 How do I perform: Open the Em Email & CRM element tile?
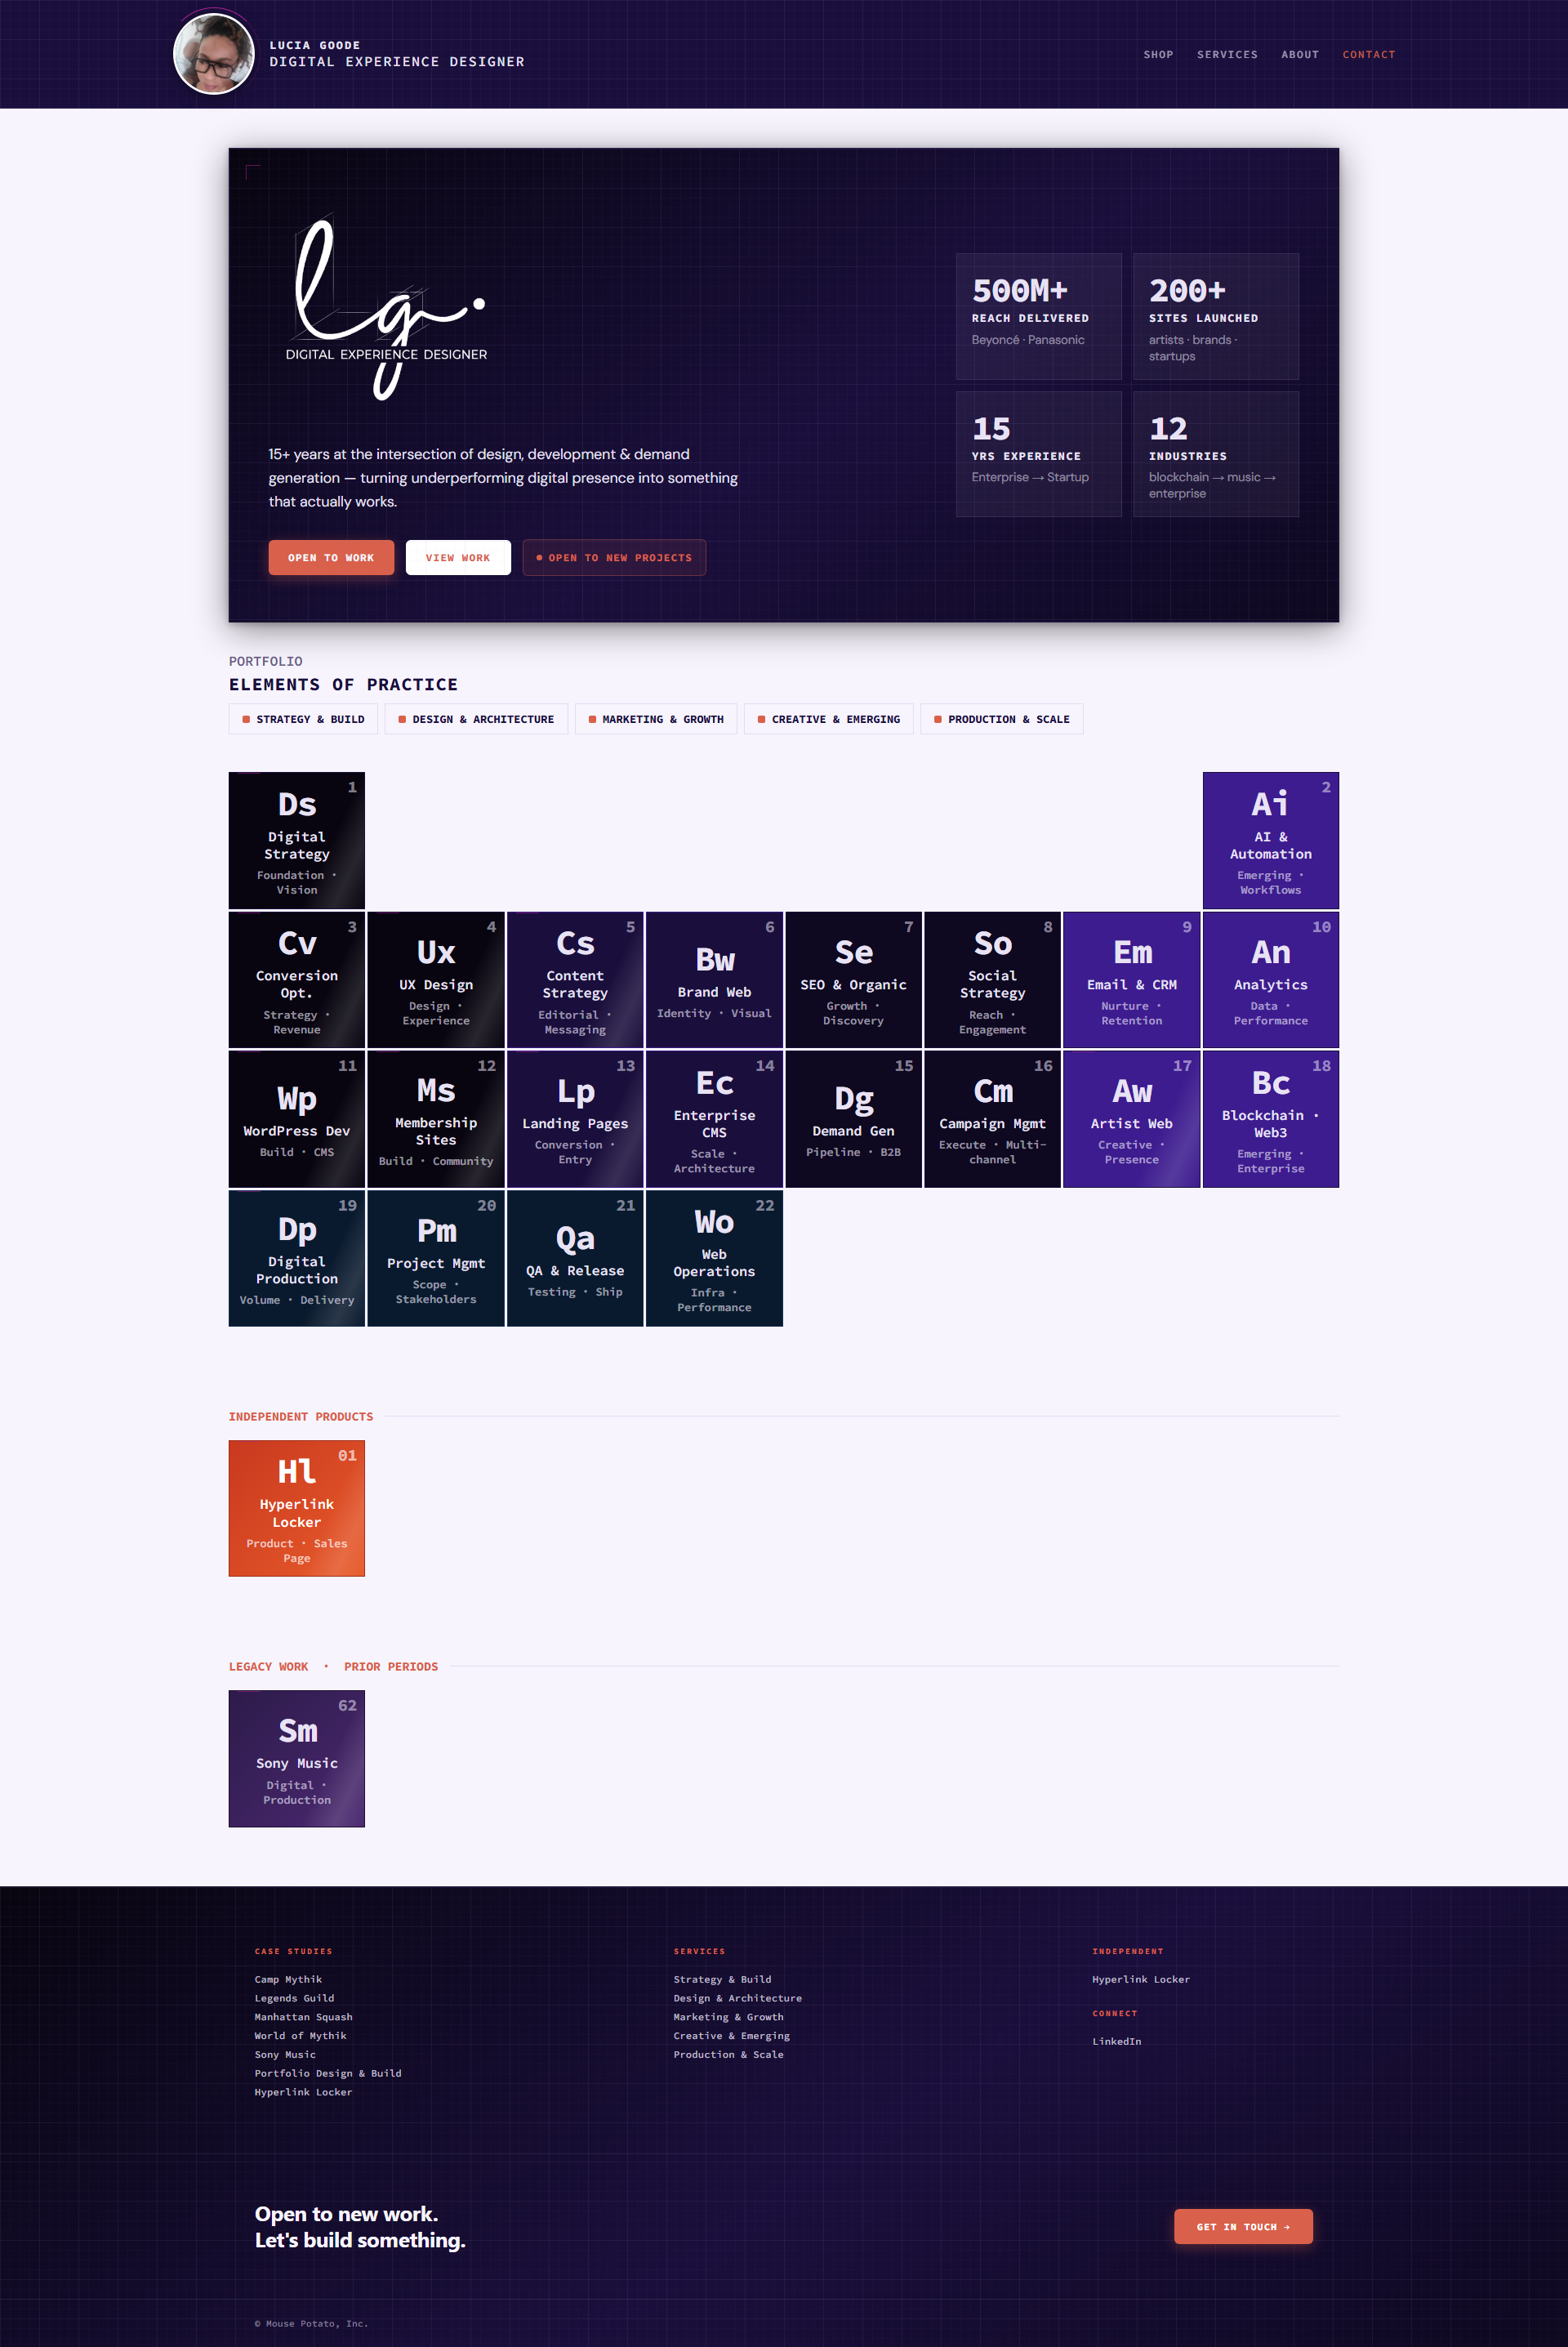(x=1132, y=980)
